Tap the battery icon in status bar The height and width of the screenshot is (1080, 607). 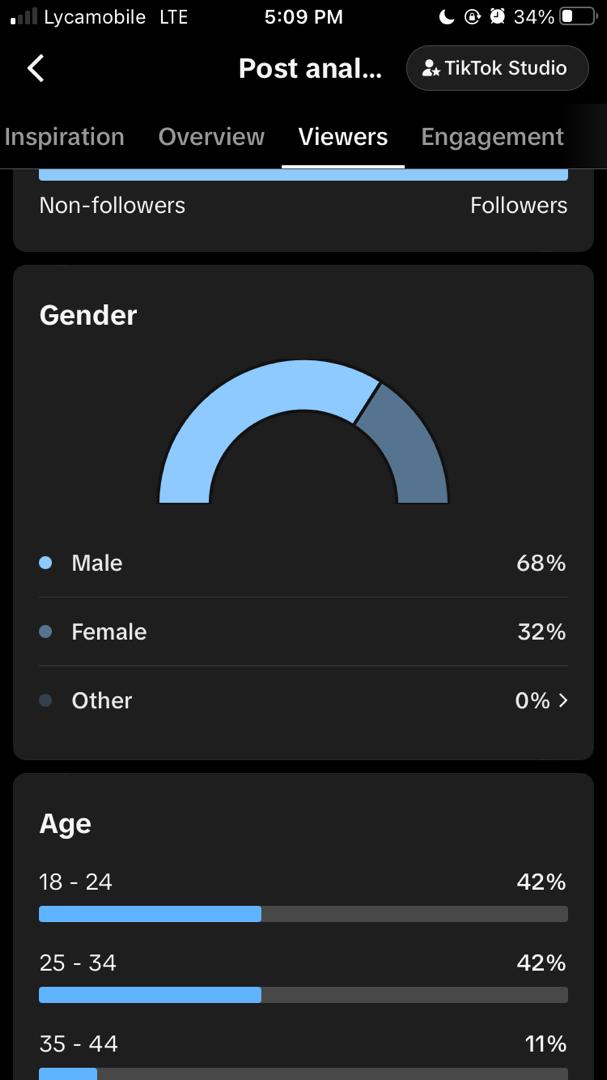click(578, 17)
